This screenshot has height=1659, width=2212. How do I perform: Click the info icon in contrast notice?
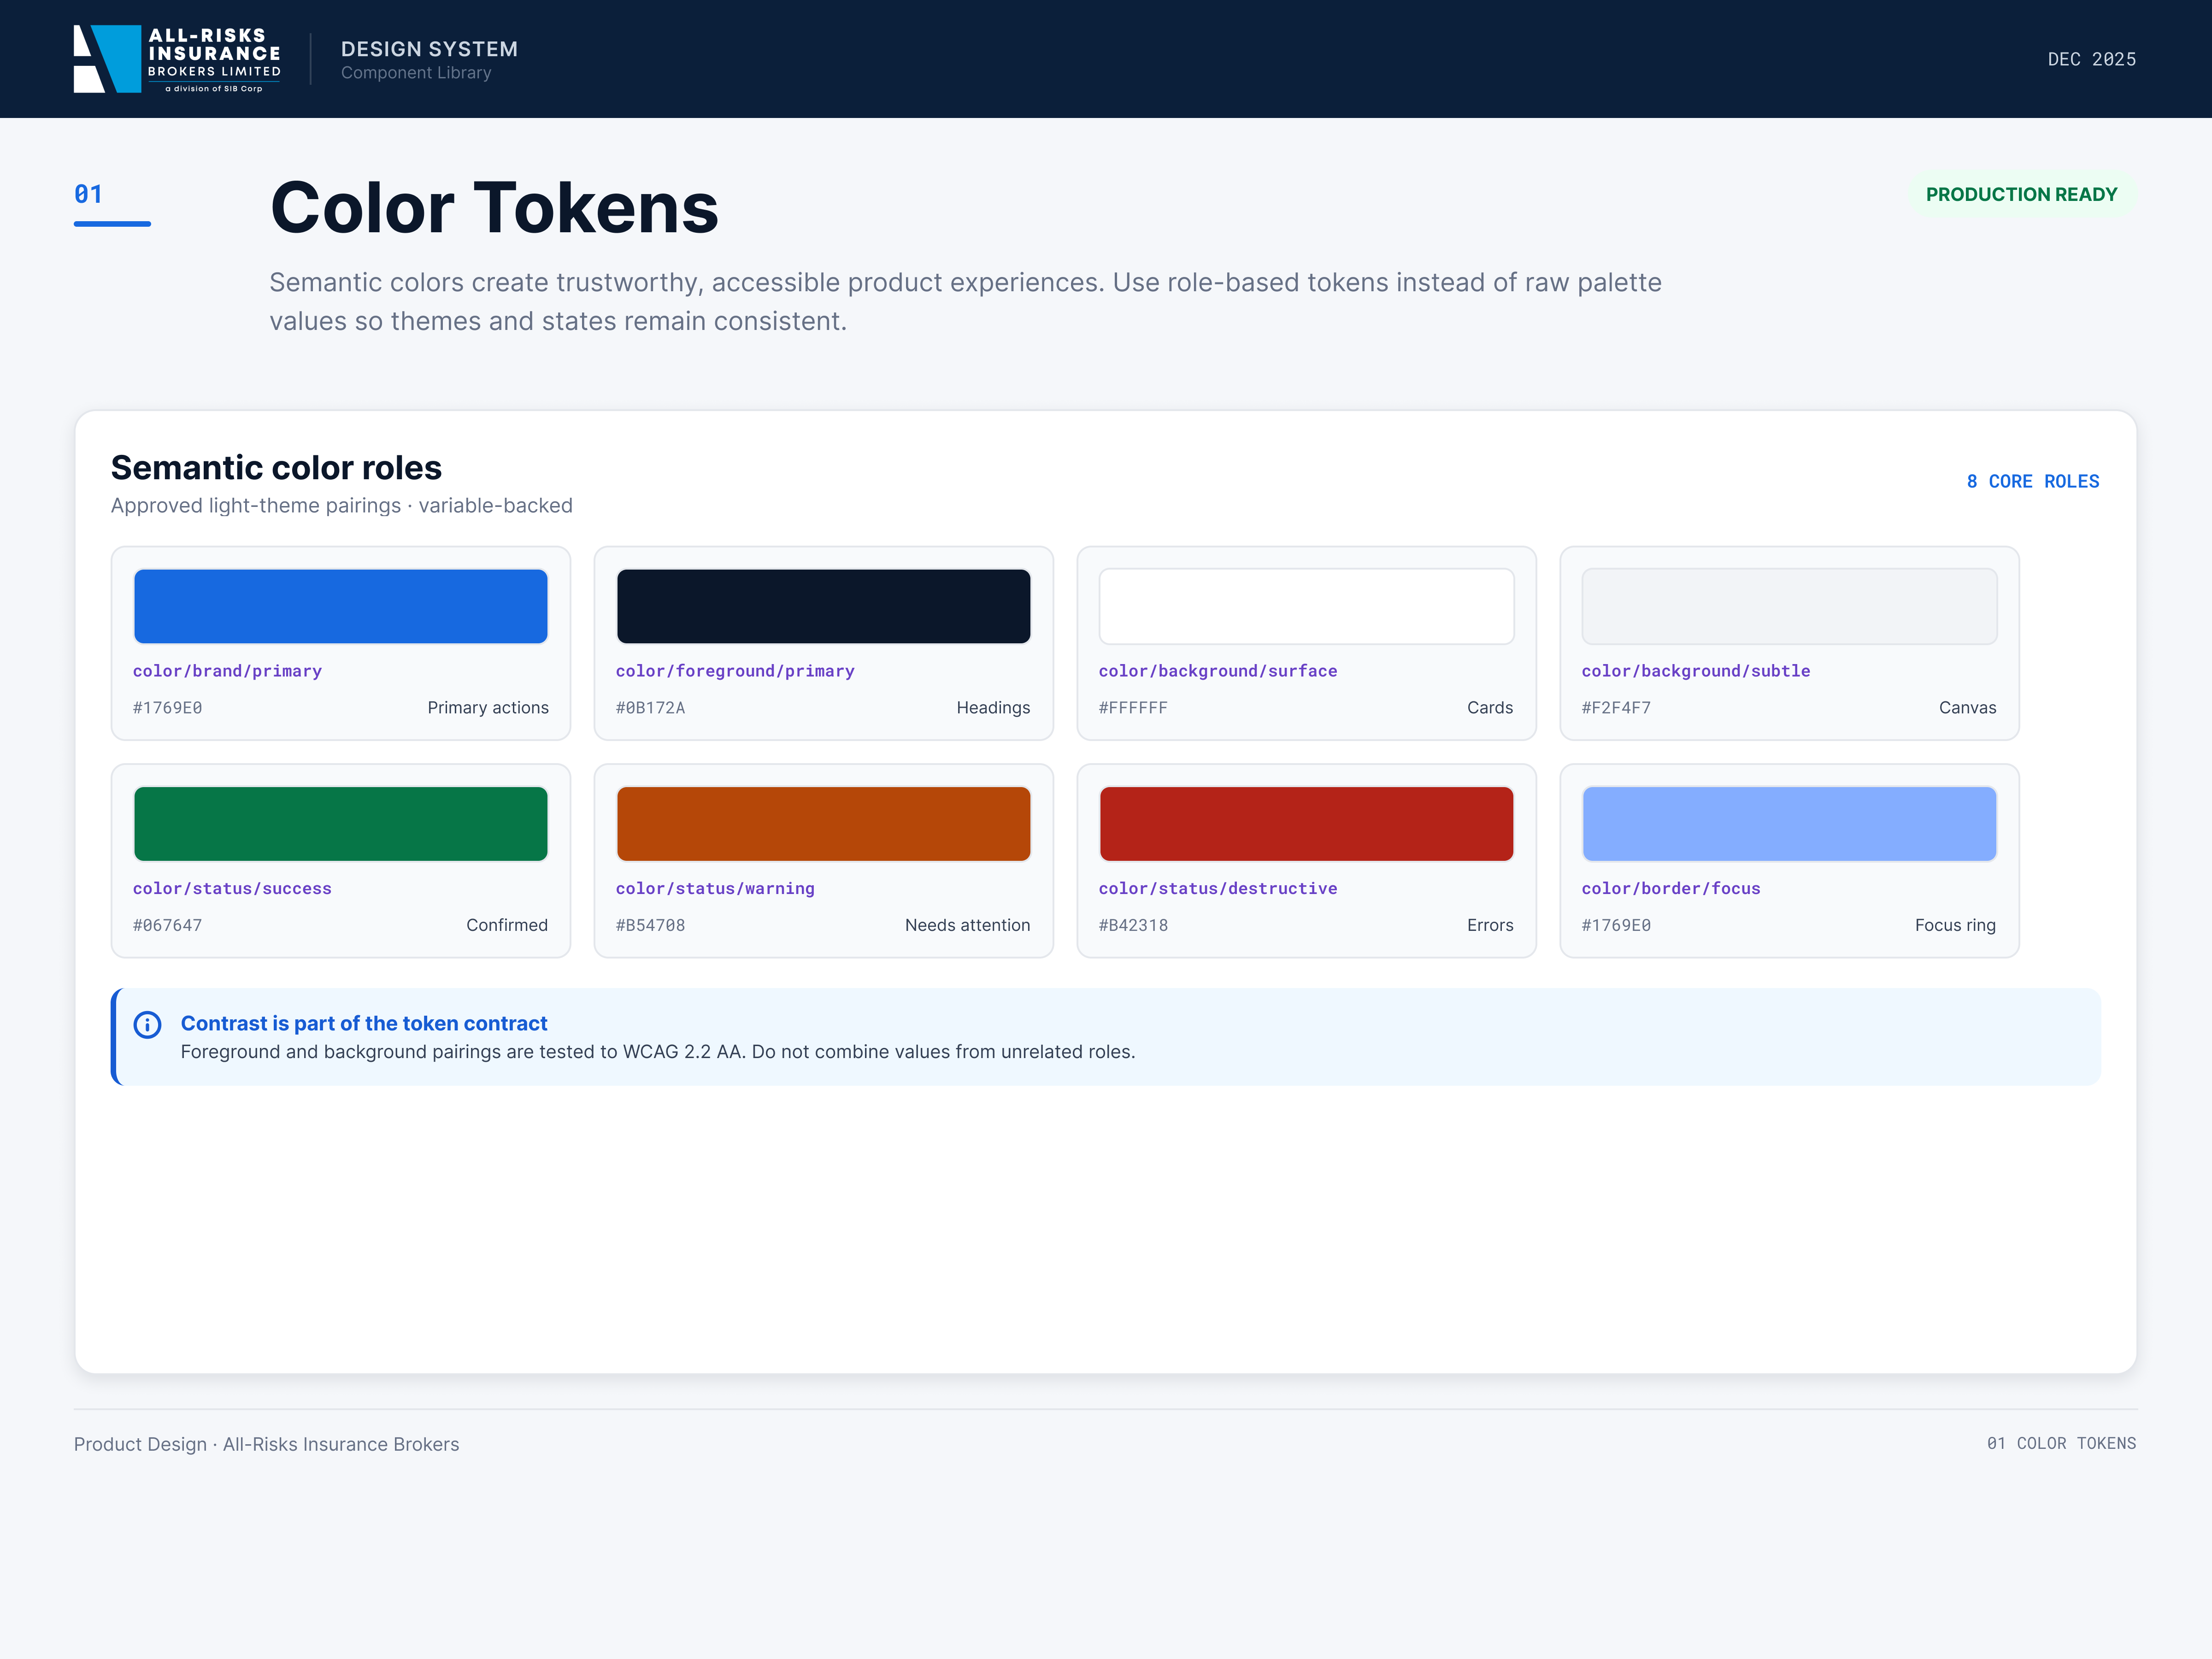[147, 1024]
